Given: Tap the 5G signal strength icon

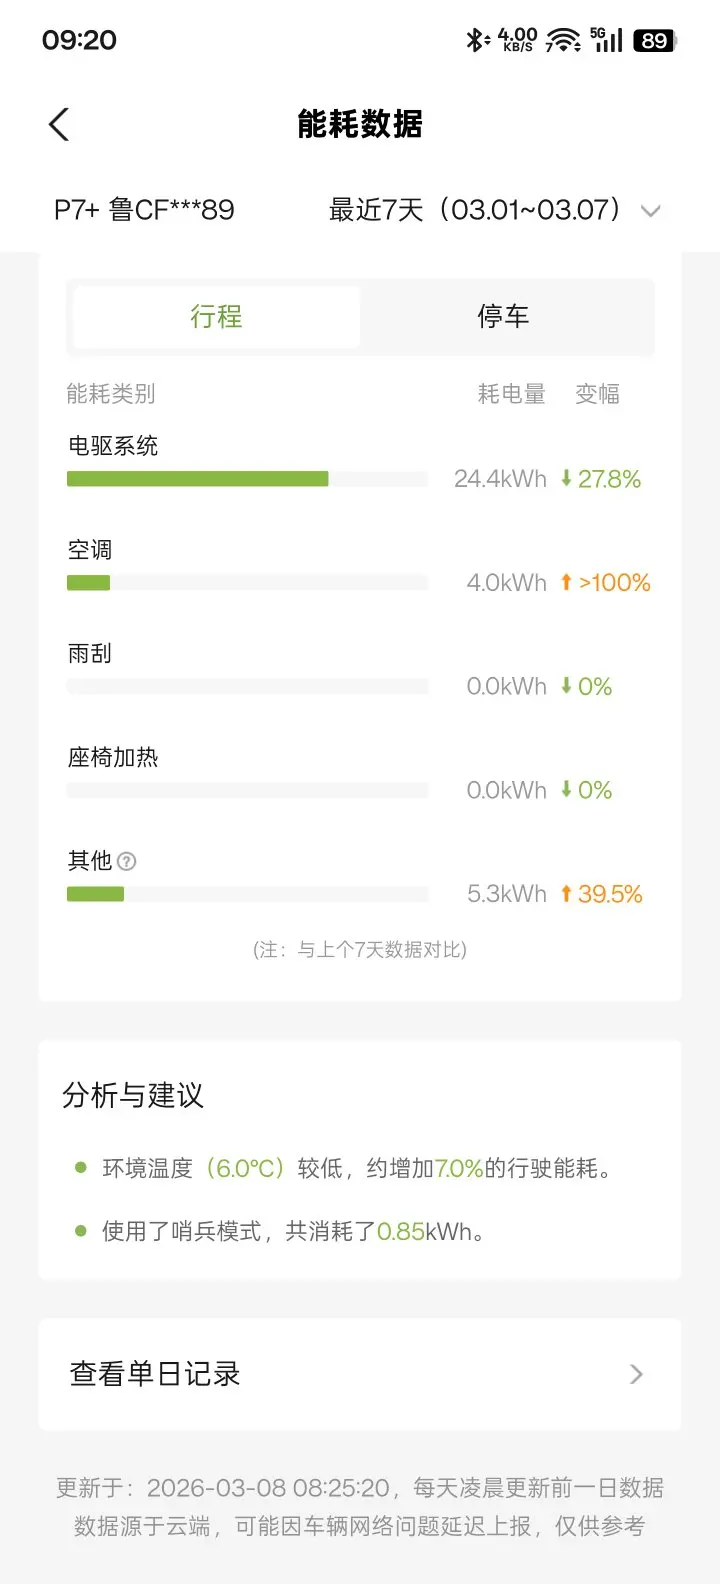Looking at the screenshot, I should (x=606, y=40).
